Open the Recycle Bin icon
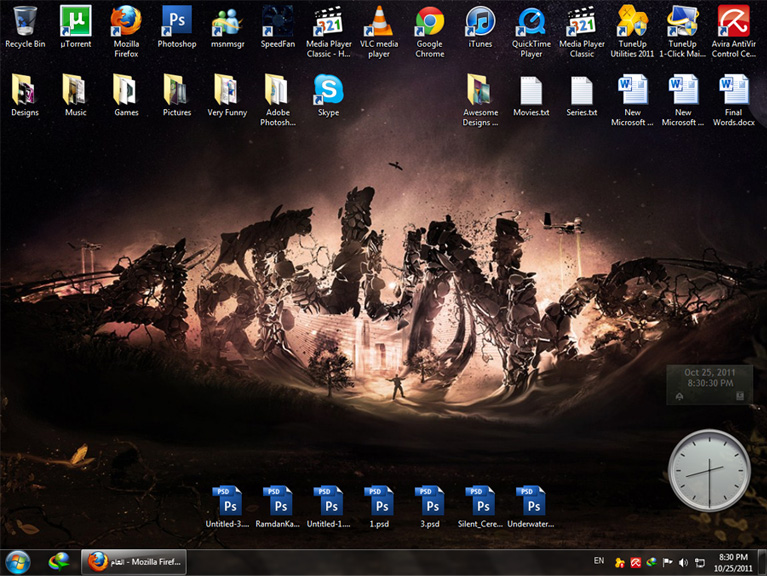This screenshot has width=767, height=576. 25,27
